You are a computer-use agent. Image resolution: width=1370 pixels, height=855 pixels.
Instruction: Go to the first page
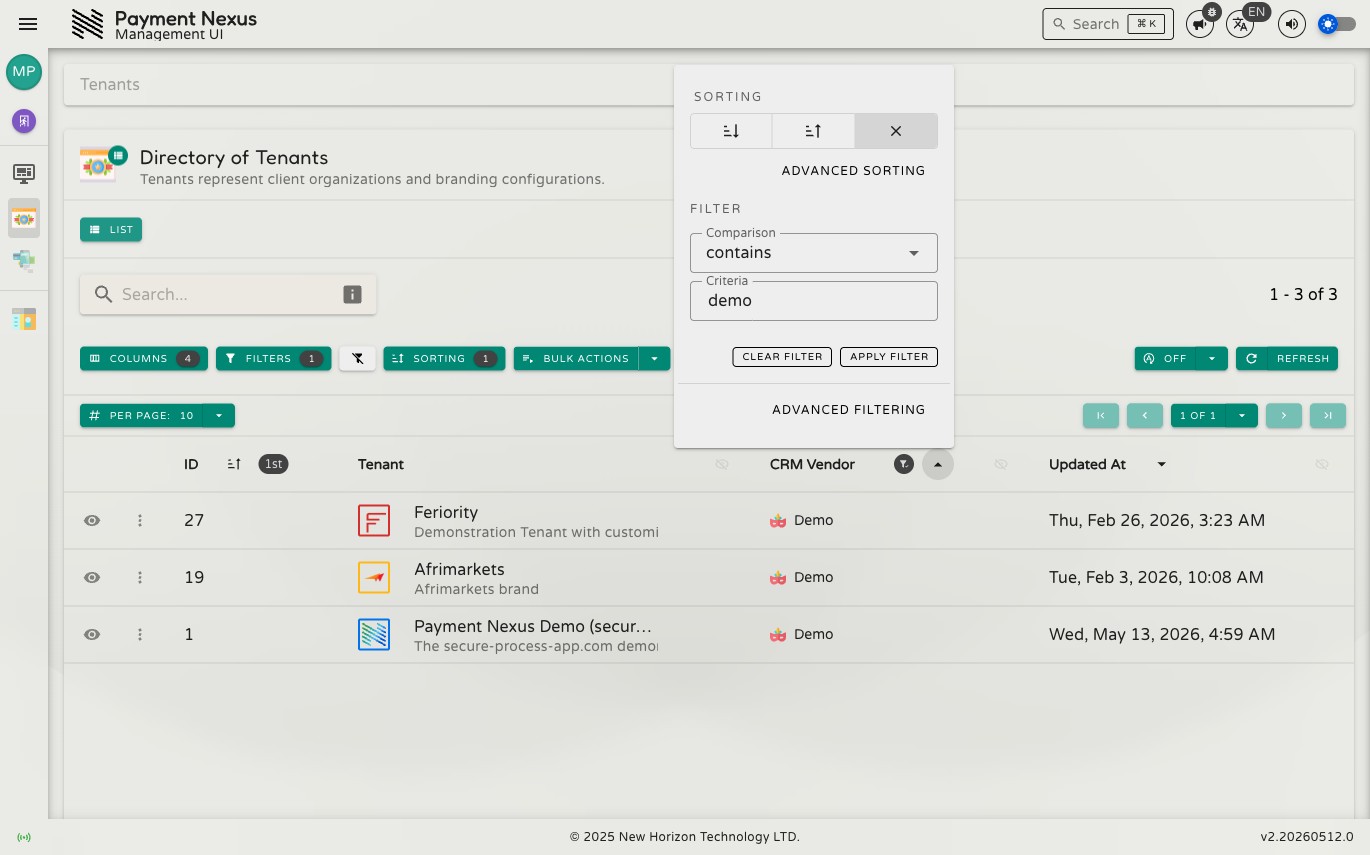coord(1101,415)
